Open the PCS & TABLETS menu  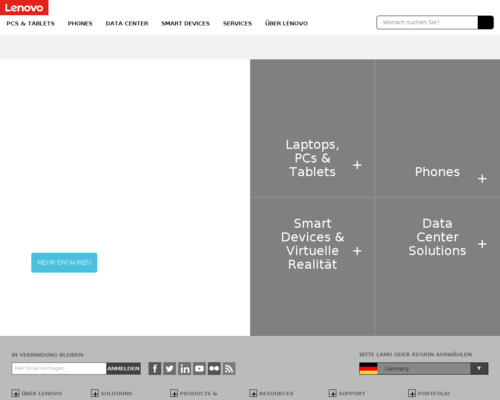coord(30,23)
